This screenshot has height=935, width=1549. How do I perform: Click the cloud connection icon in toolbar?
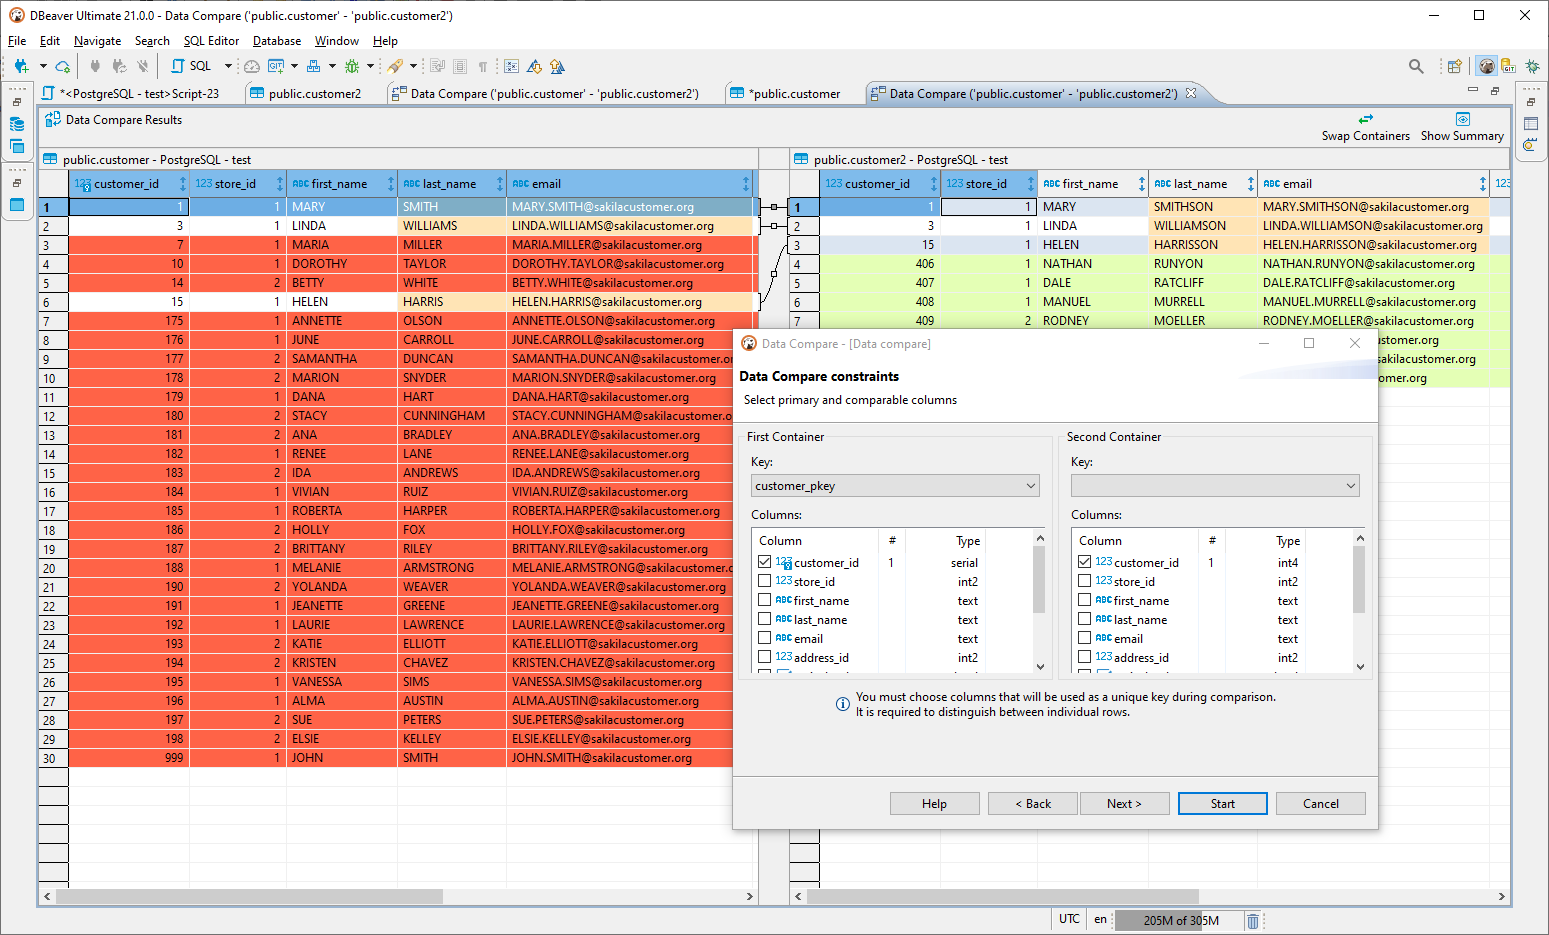[62, 66]
